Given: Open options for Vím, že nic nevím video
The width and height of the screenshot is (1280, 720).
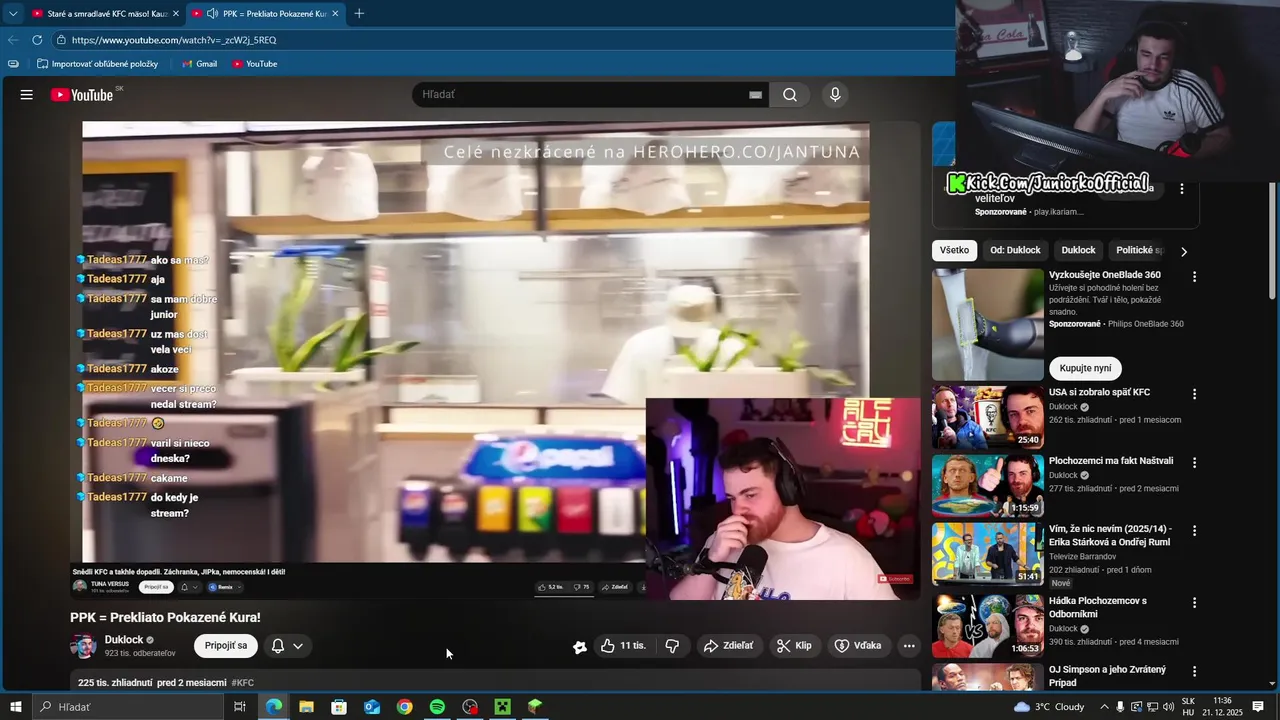Looking at the screenshot, I should tap(1193, 531).
